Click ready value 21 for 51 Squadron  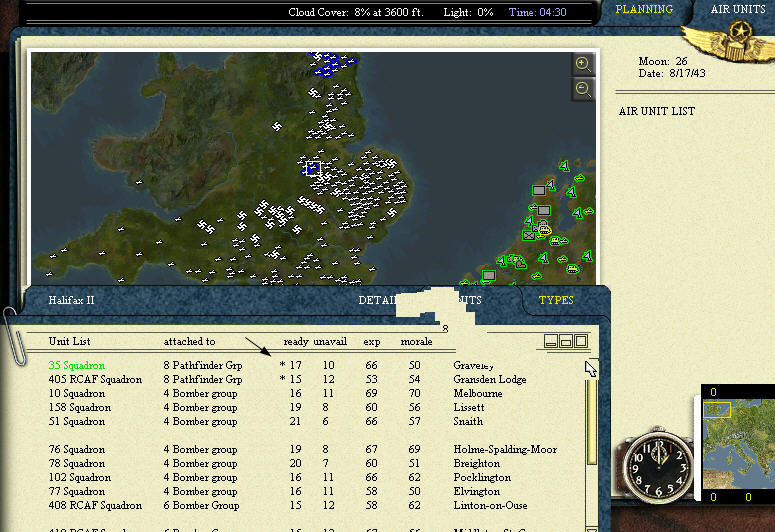[295, 421]
